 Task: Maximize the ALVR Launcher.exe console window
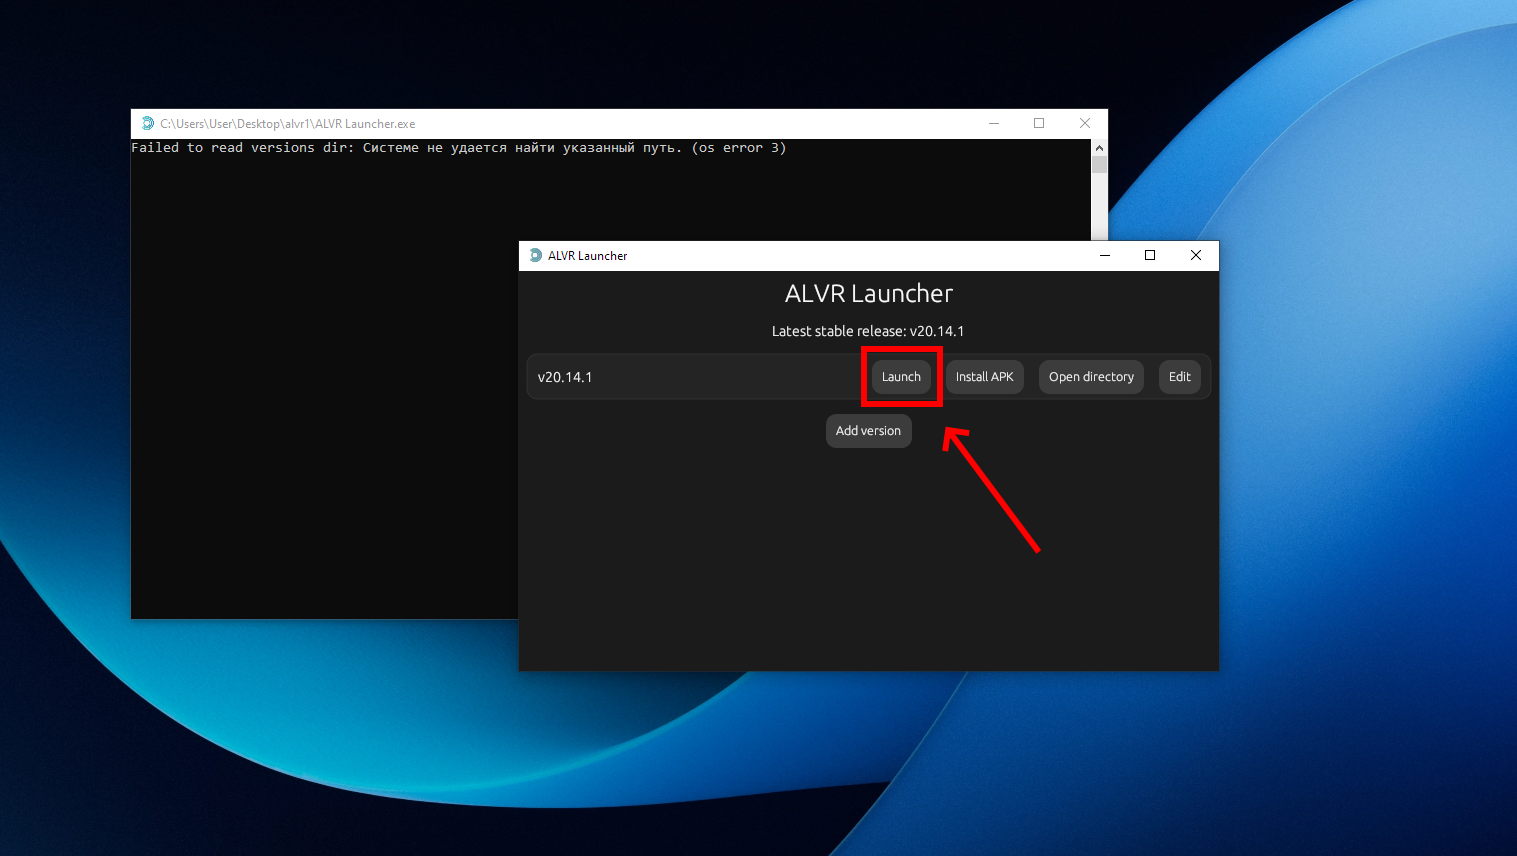[x=1039, y=124]
